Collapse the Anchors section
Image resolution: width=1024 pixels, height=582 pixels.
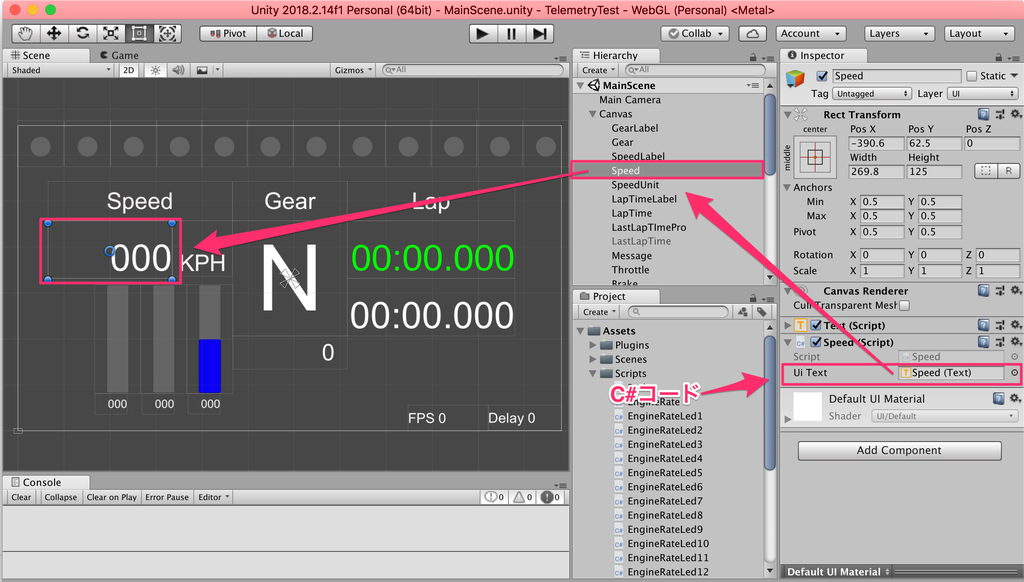(788, 187)
